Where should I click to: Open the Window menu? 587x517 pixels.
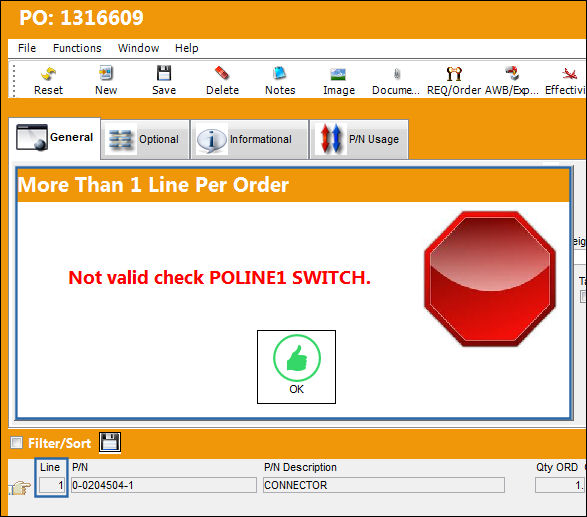pos(139,48)
